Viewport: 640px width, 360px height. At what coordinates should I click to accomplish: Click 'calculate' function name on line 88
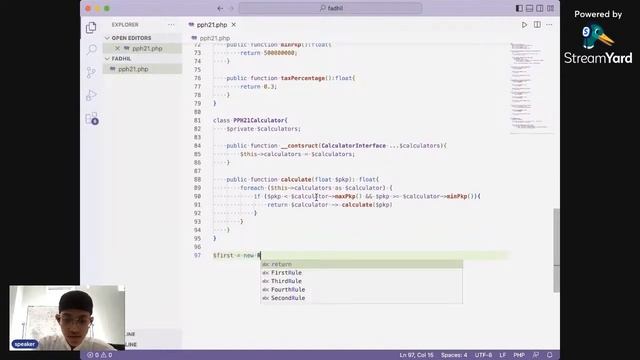click(296, 180)
